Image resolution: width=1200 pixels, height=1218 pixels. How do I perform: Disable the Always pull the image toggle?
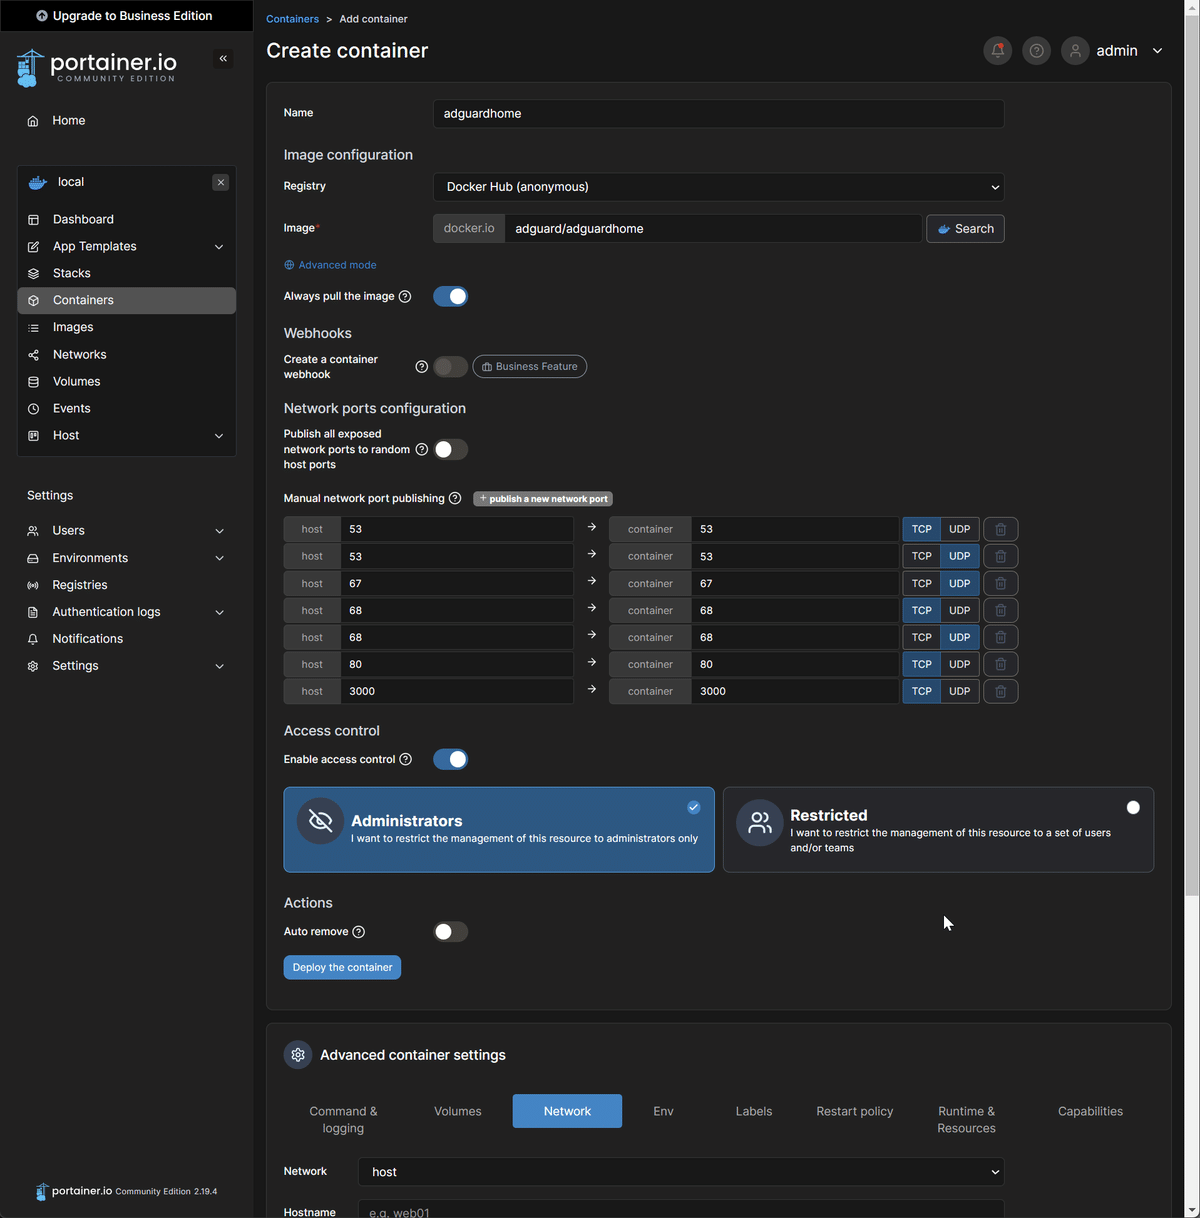(450, 296)
